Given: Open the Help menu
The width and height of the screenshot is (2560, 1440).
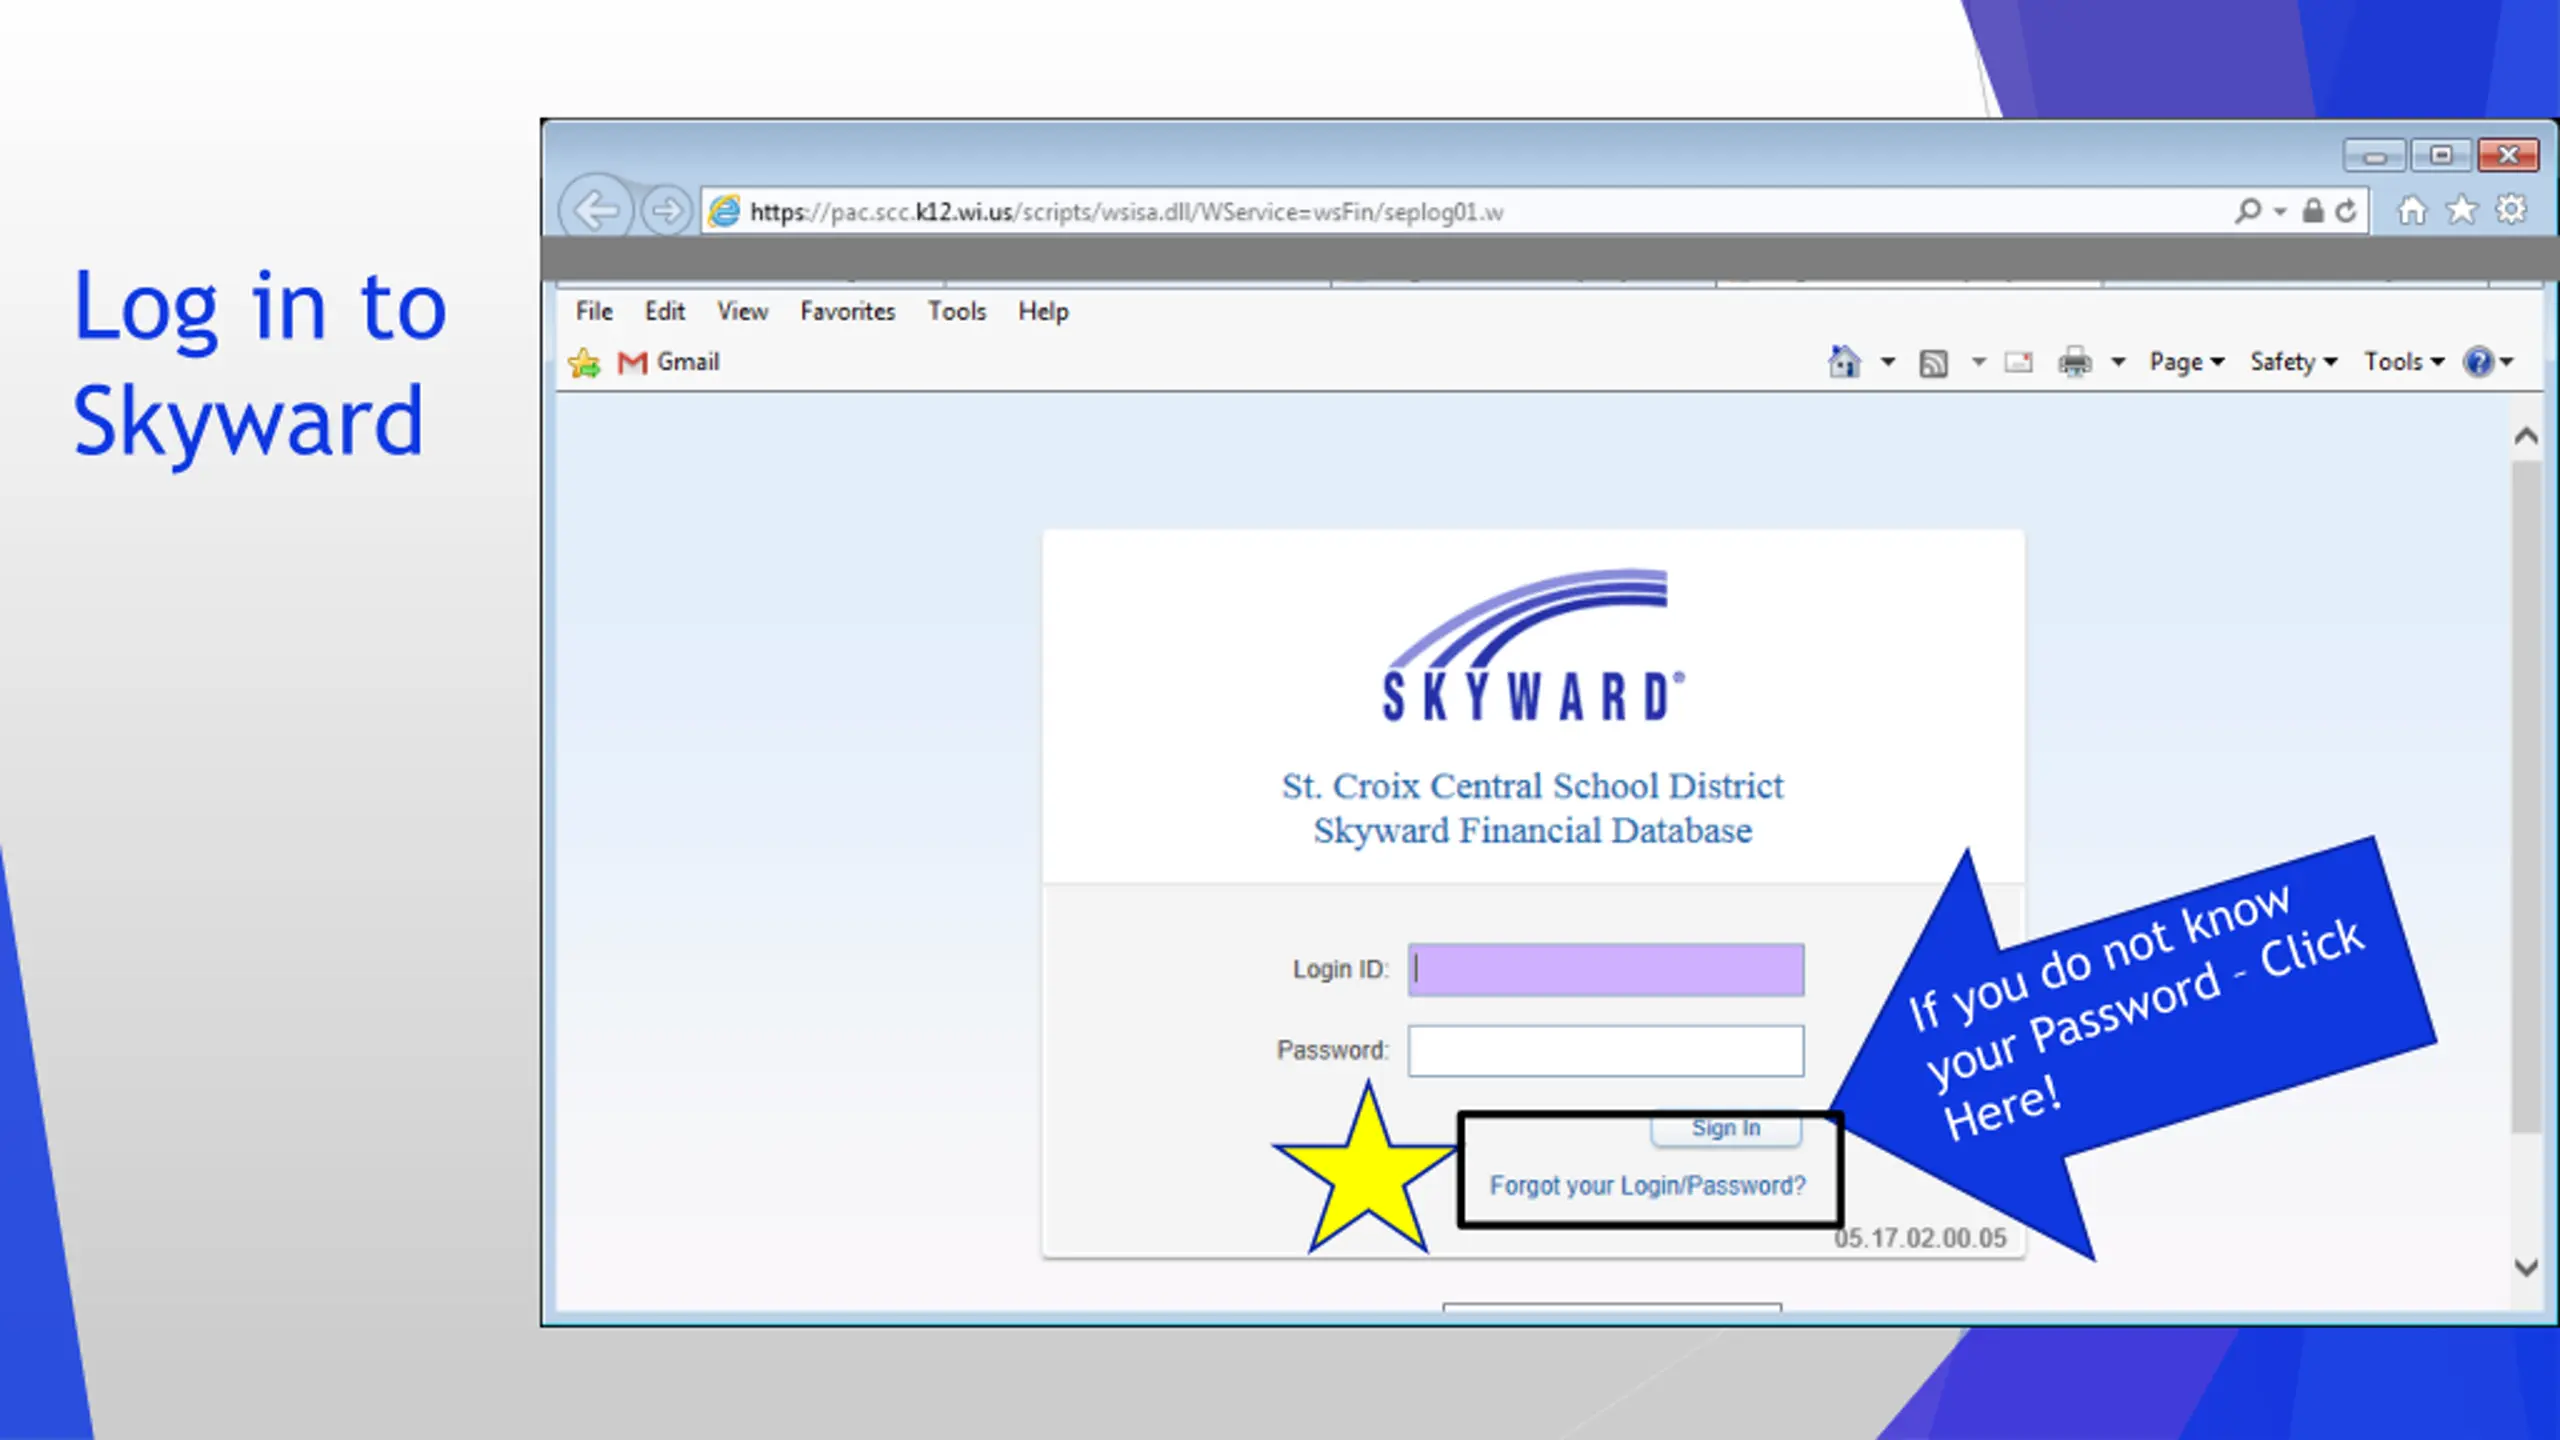Looking at the screenshot, I should tap(1043, 311).
